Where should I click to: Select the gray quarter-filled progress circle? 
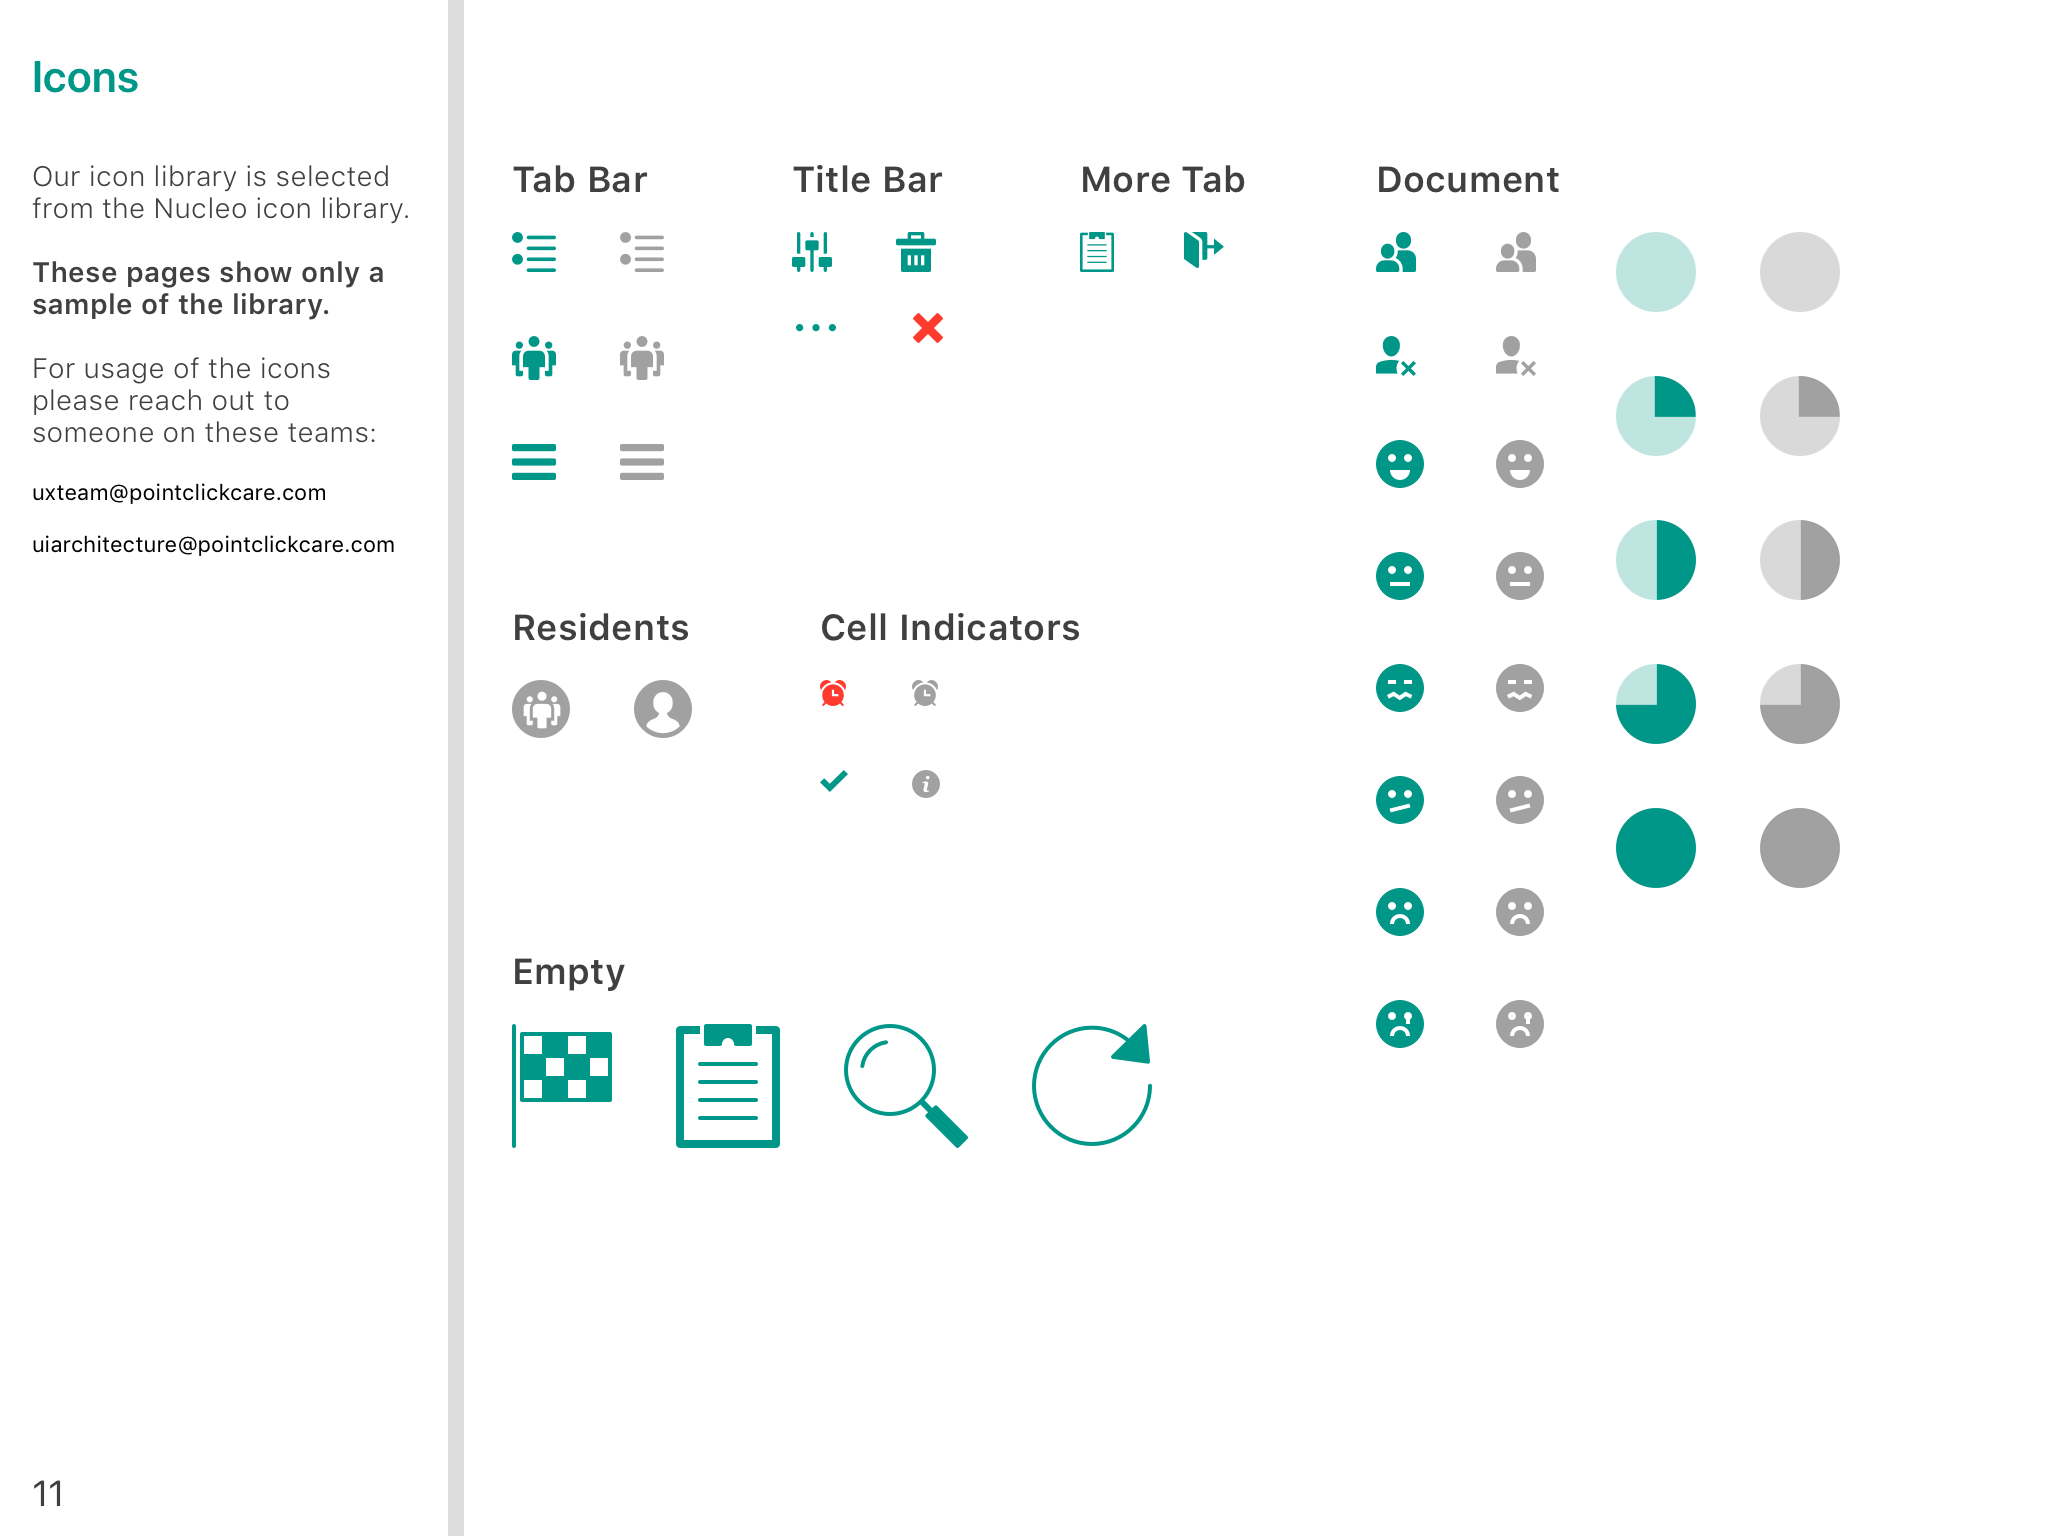click(x=1800, y=416)
